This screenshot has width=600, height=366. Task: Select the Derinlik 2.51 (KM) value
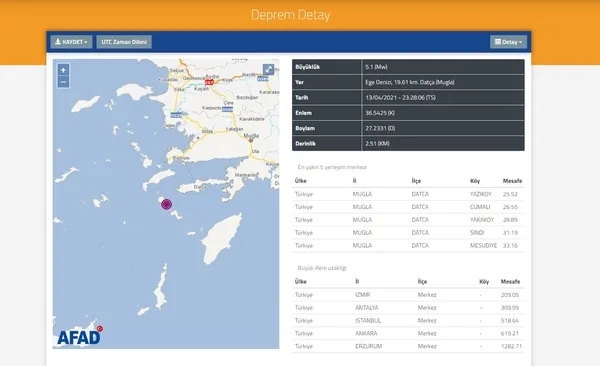click(x=377, y=144)
